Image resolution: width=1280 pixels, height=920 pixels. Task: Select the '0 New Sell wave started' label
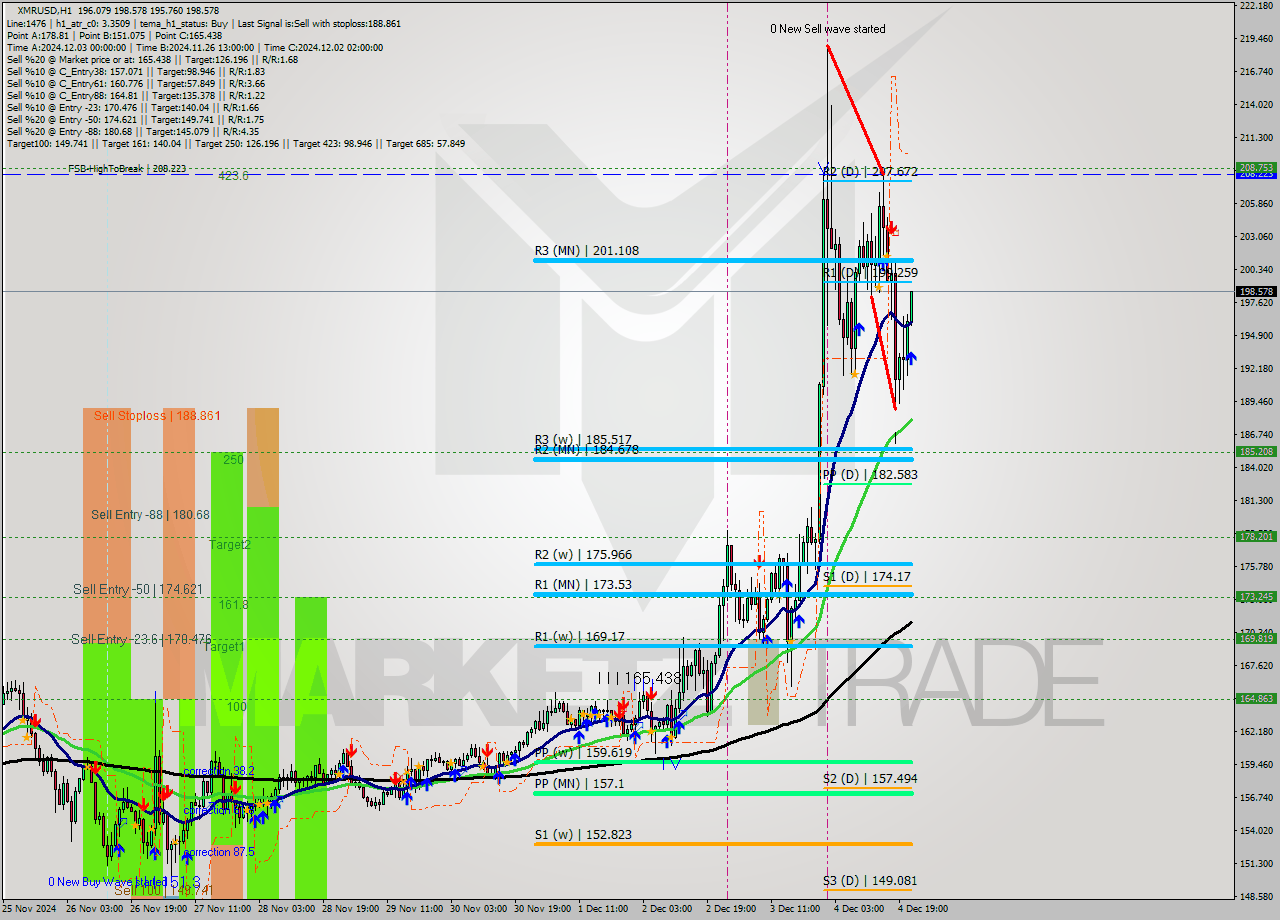coord(827,29)
